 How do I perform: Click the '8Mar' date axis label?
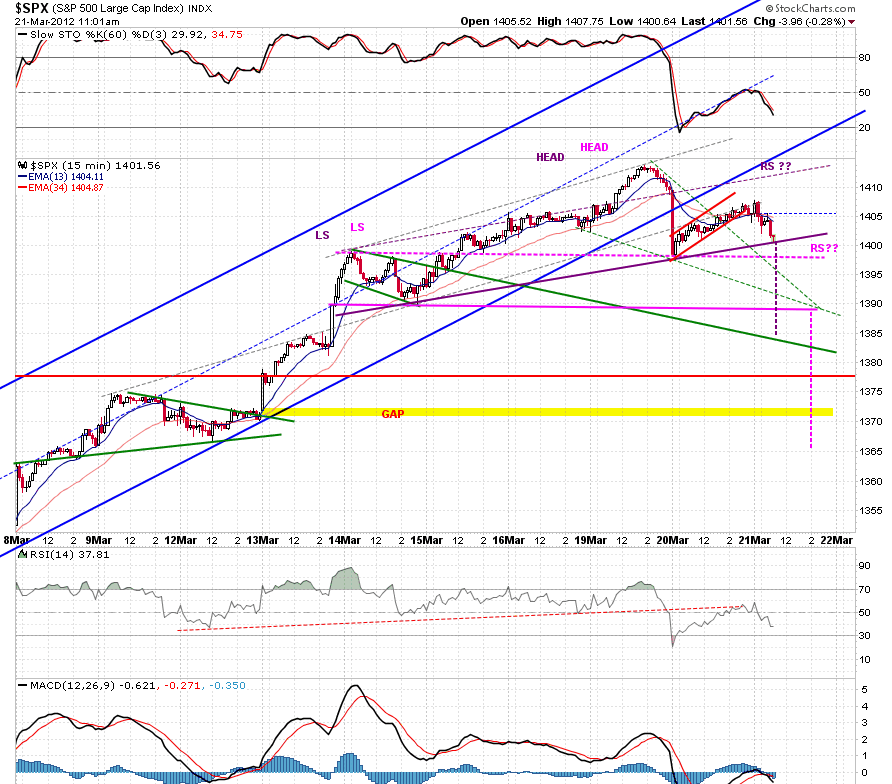click(17, 540)
